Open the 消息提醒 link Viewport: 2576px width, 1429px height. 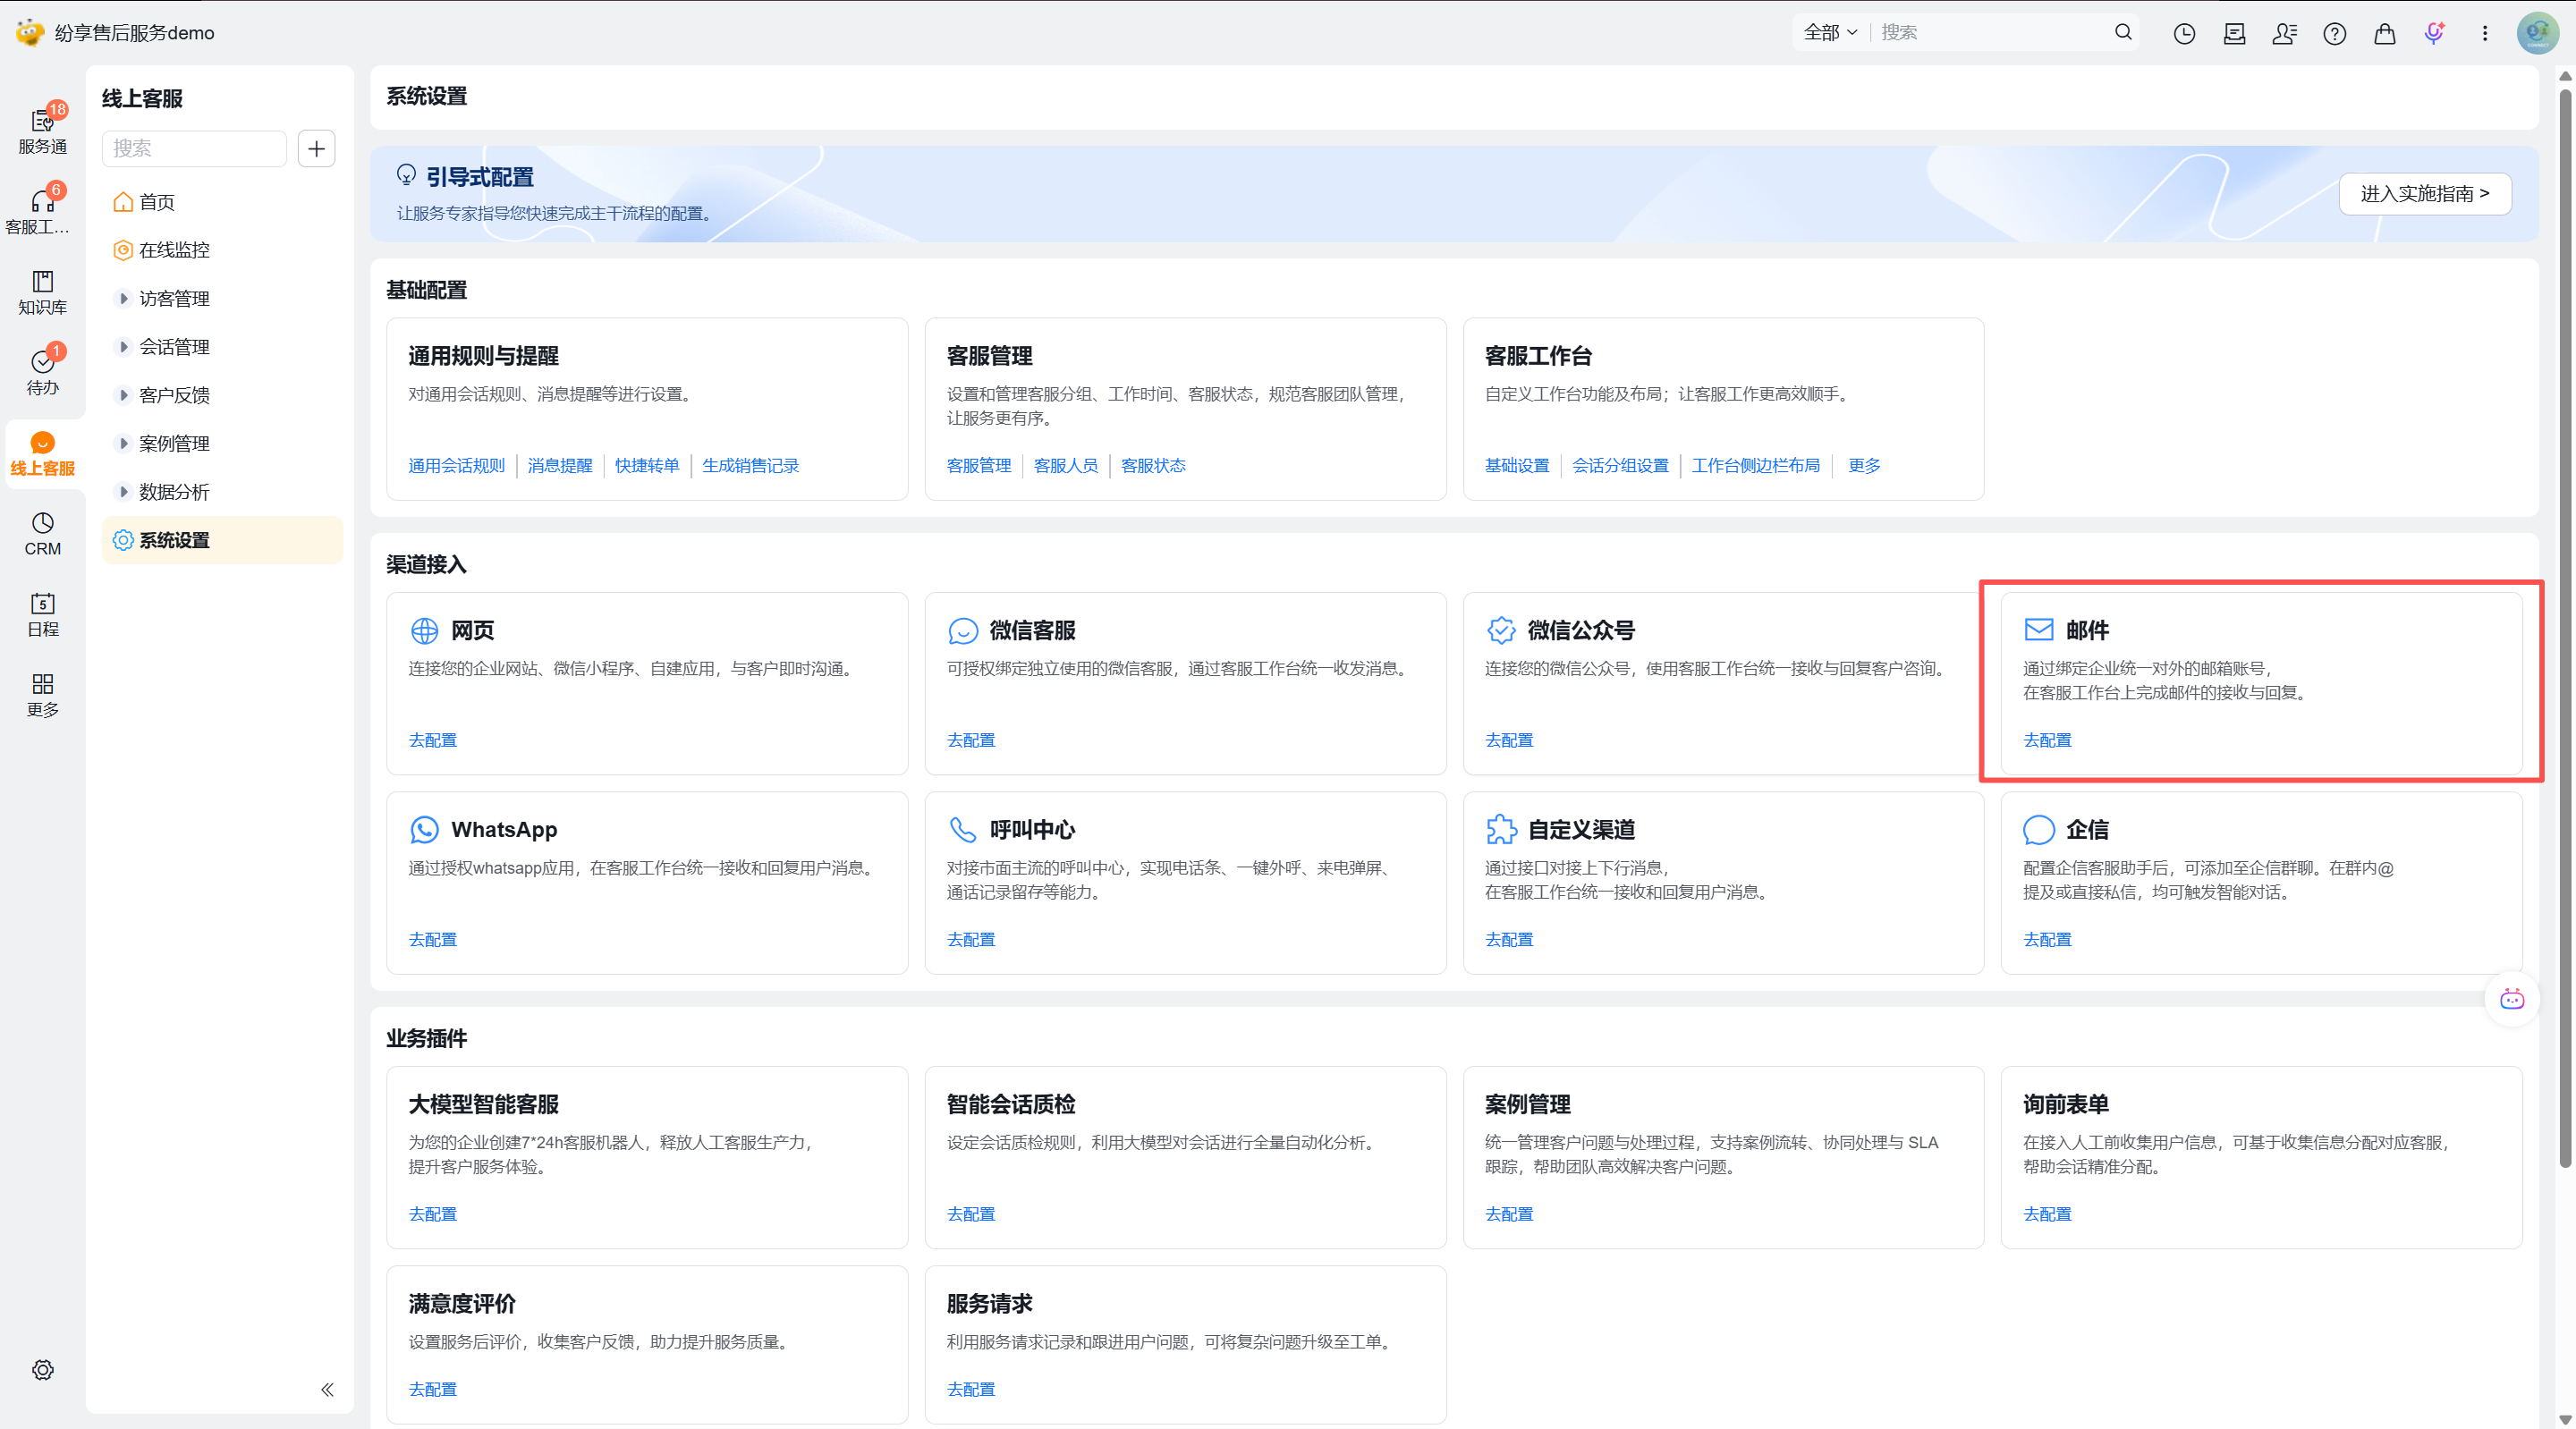pyautogui.click(x=559, y=465)
